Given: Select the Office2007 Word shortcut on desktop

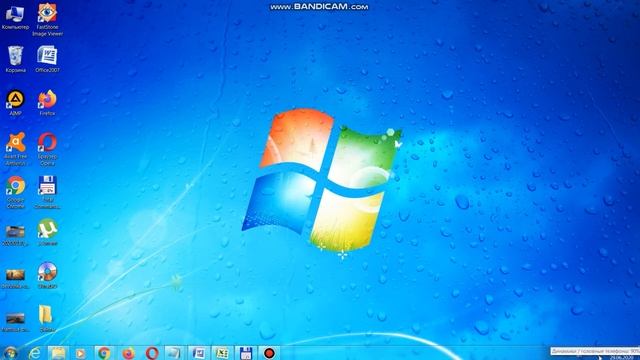Looking at the screenshot, I should [47, 59].
